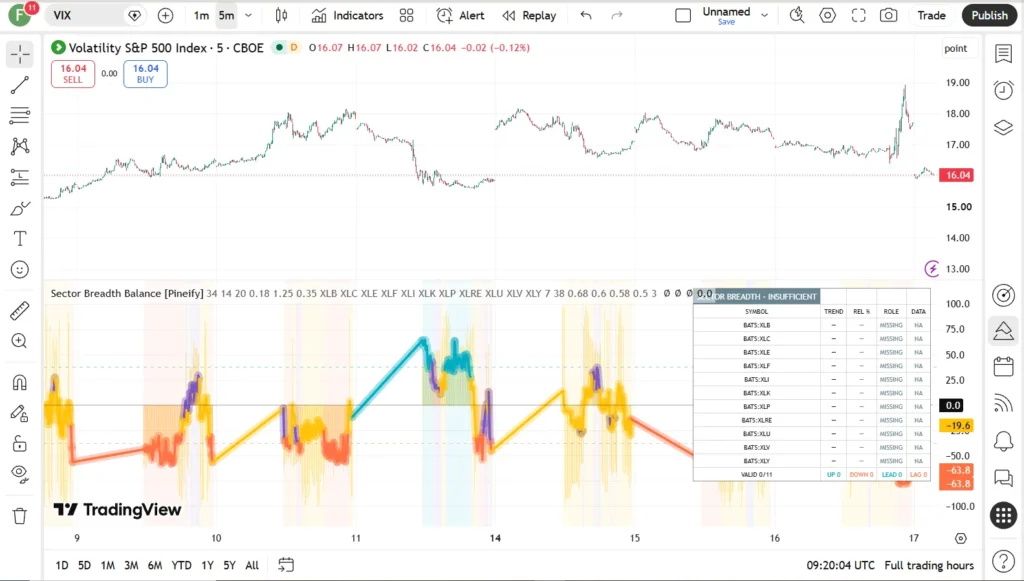
Task: Open the 09:20:04 UTC timezone menu
Action: [840, 565]
